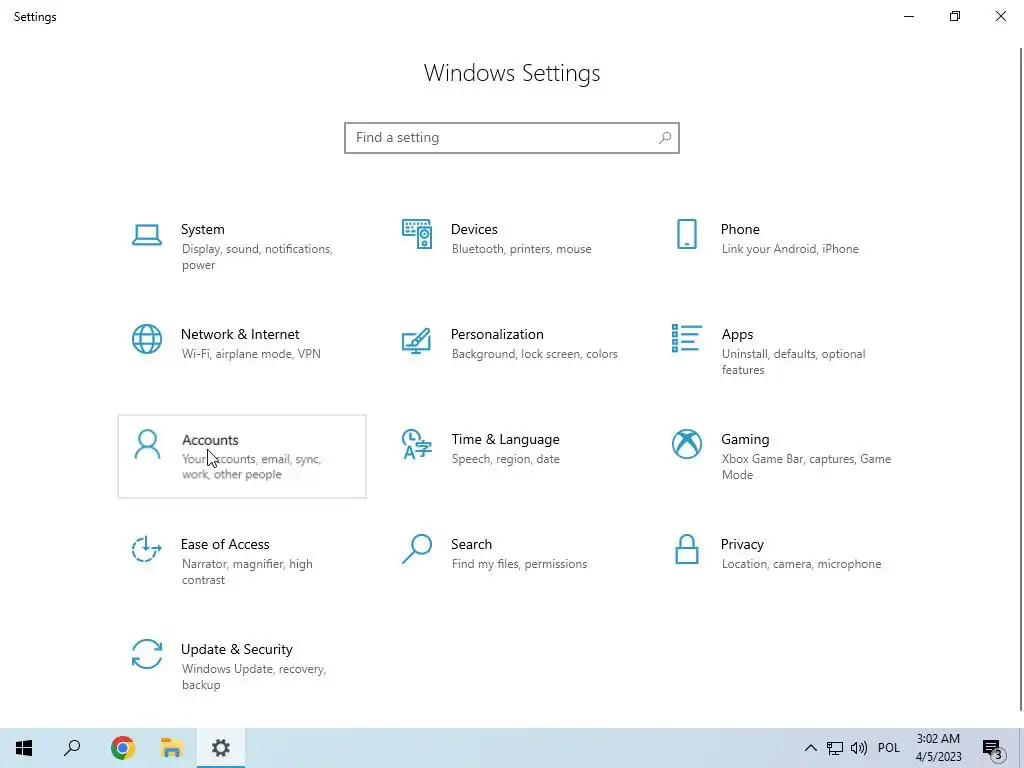1024x768 pixels.
Task: Open Personalization settings title
Action: coord(497,334)
